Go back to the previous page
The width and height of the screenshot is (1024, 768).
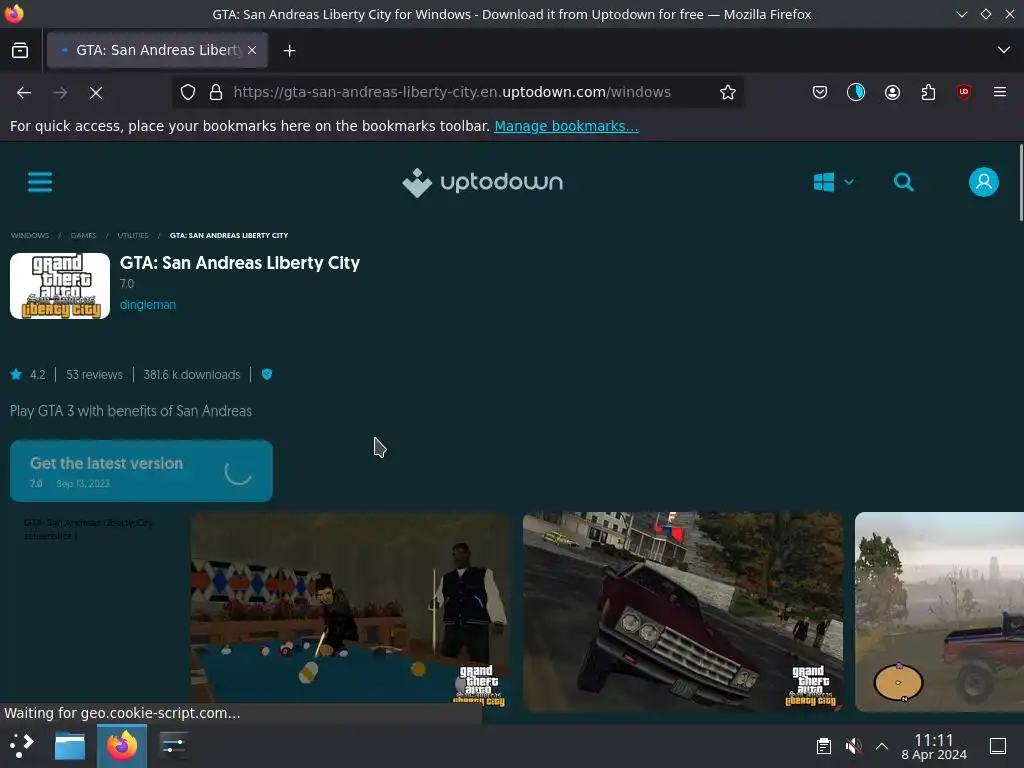(x=24, y=93)
